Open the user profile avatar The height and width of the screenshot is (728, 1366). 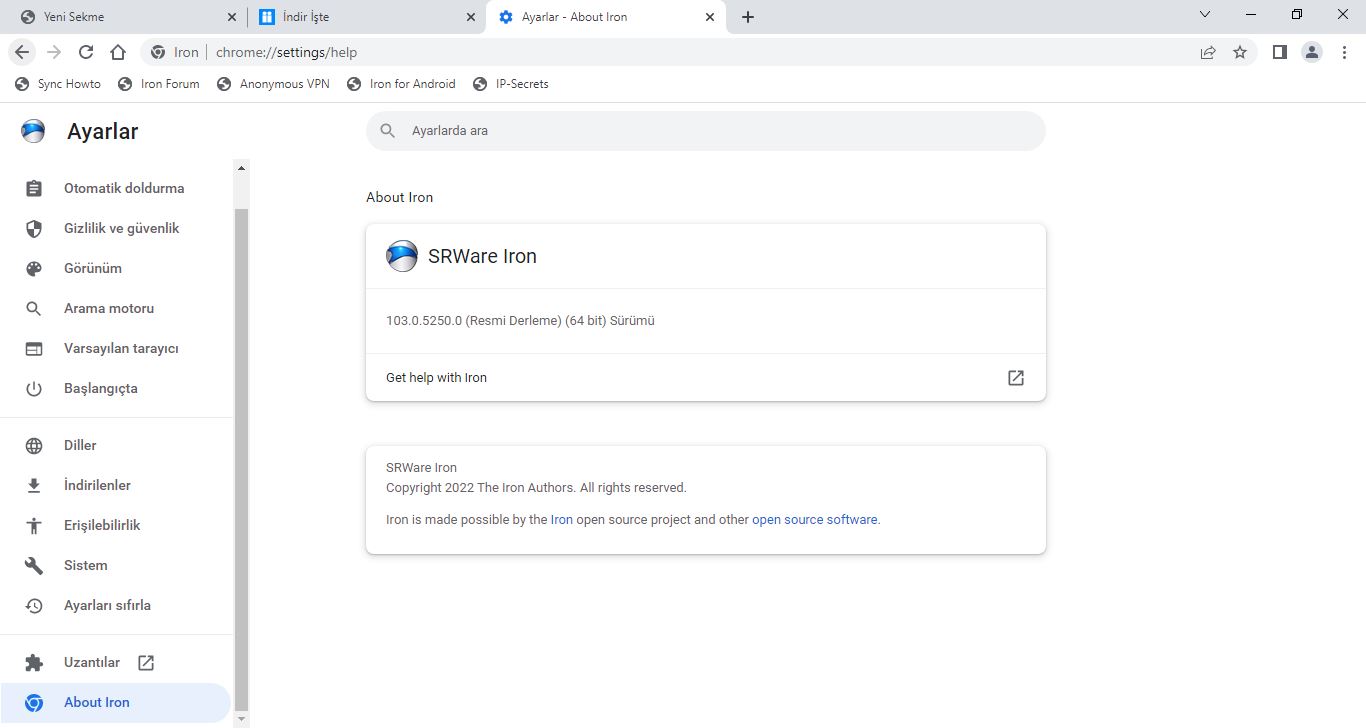[1312, 52]
